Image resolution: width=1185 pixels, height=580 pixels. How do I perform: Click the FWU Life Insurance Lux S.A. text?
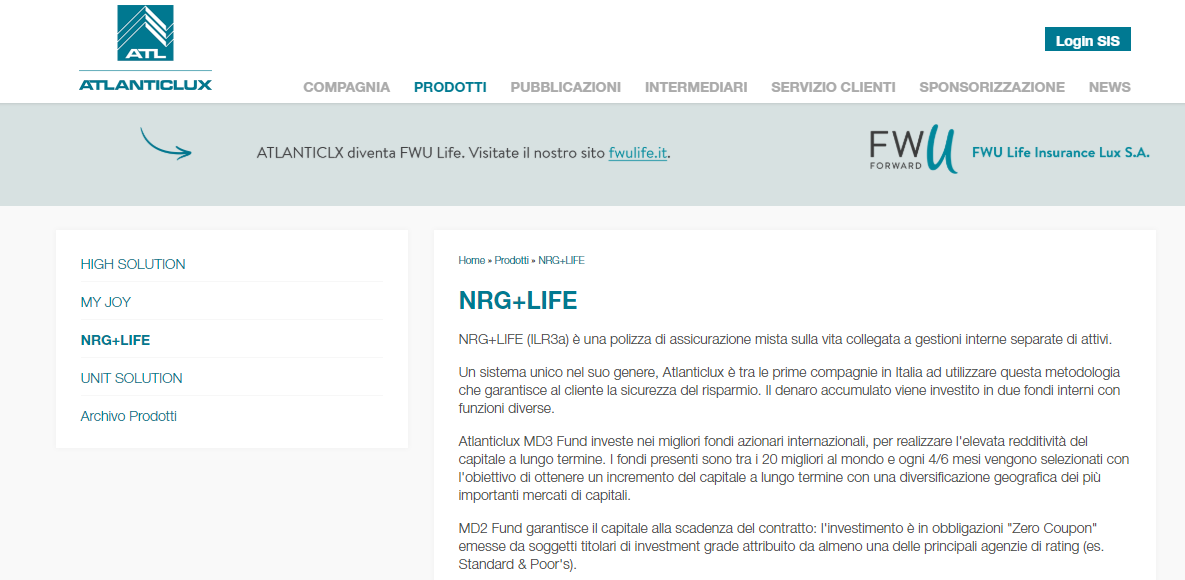point(1060,153)
